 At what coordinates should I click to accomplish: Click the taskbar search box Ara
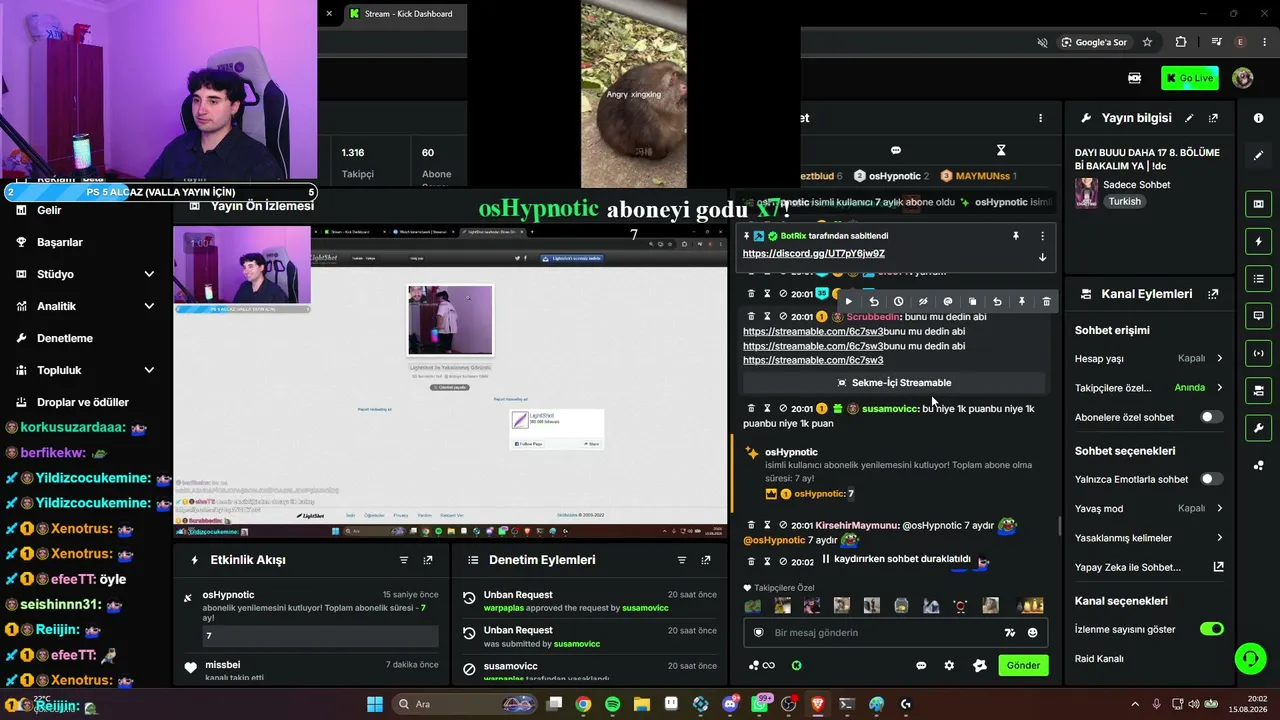coord(464,704)
